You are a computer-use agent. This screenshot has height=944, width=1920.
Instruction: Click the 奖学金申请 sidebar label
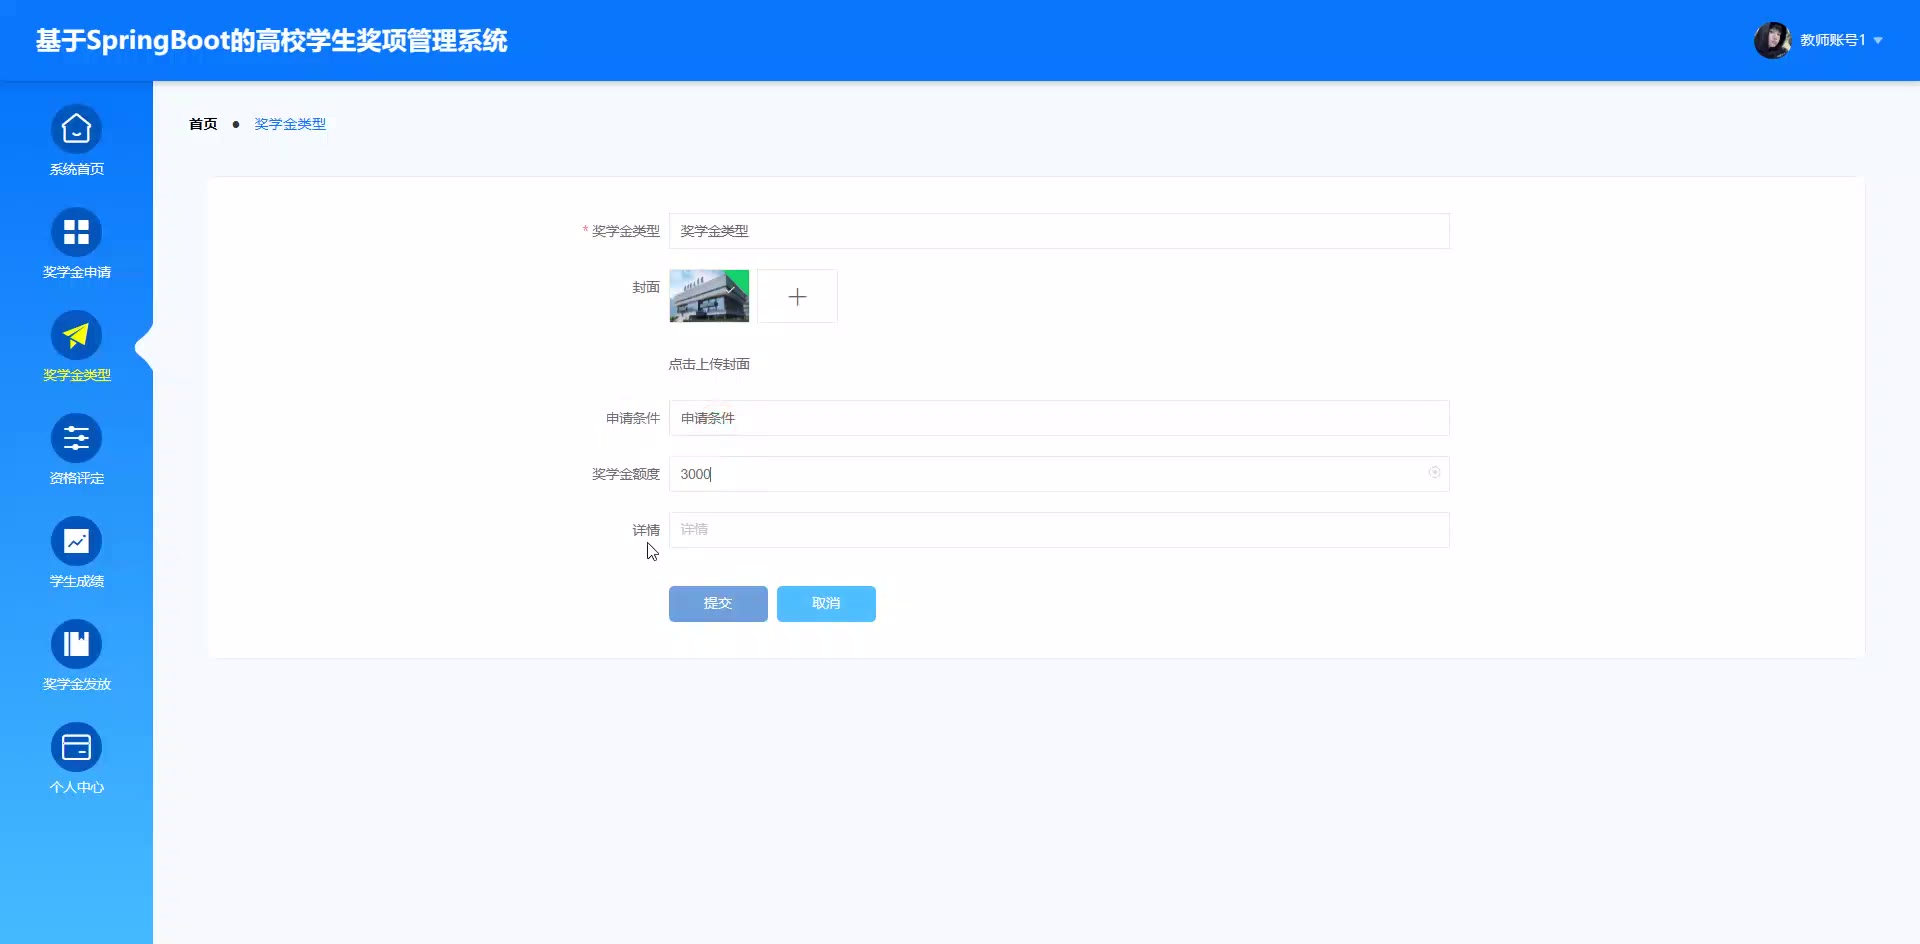77,272
